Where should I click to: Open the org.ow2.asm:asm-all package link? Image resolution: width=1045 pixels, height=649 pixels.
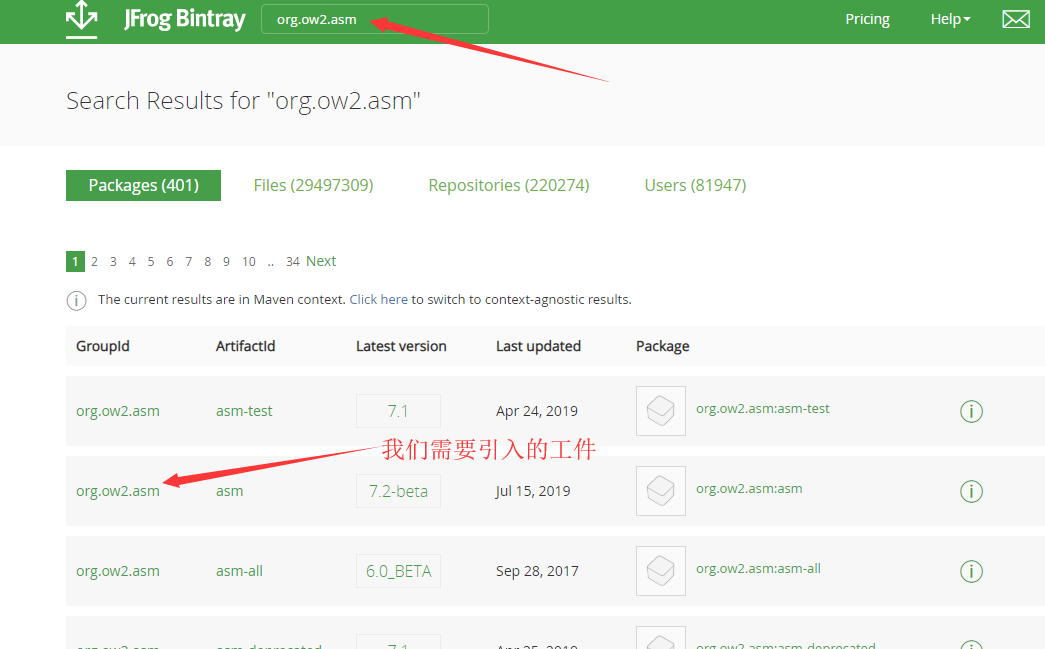click(758, 568)
